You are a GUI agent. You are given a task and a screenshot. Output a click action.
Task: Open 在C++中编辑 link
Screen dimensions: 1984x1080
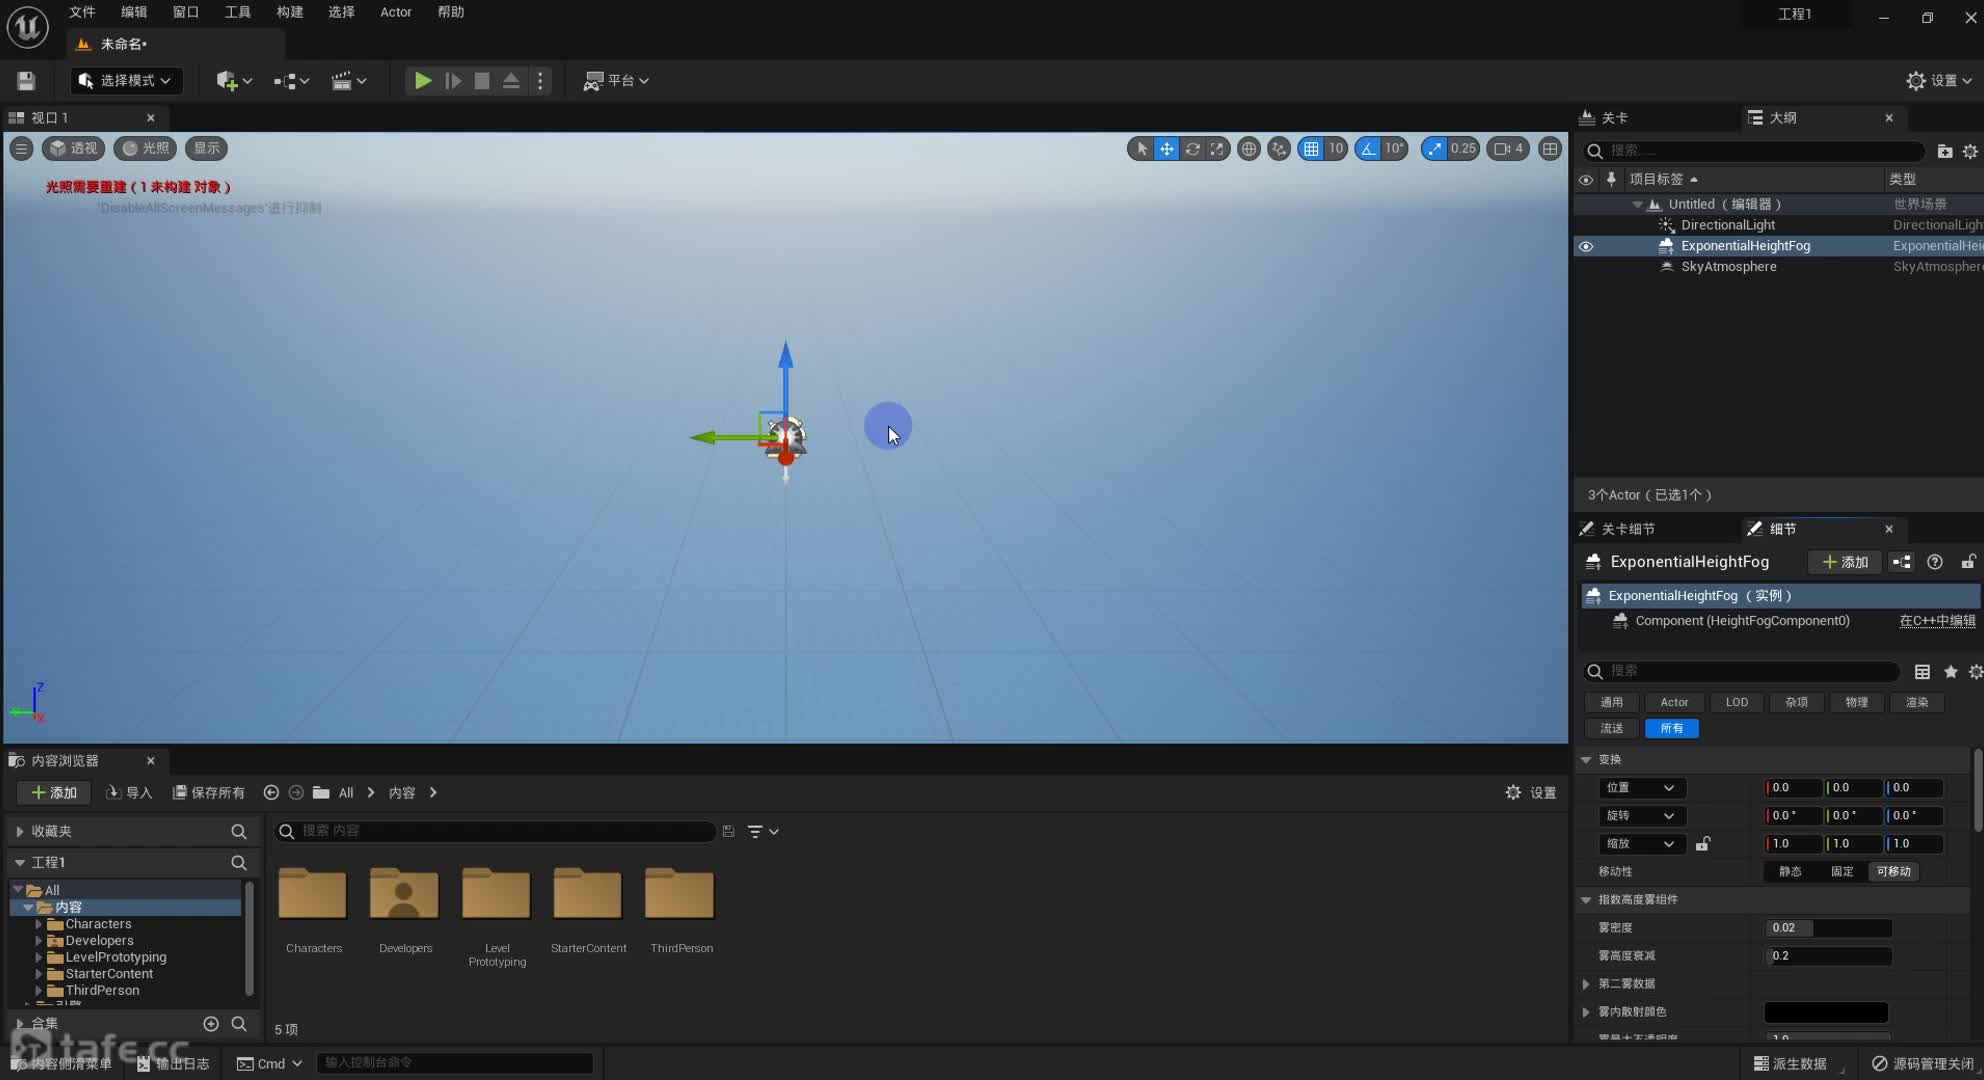(x=1937, y=621)
